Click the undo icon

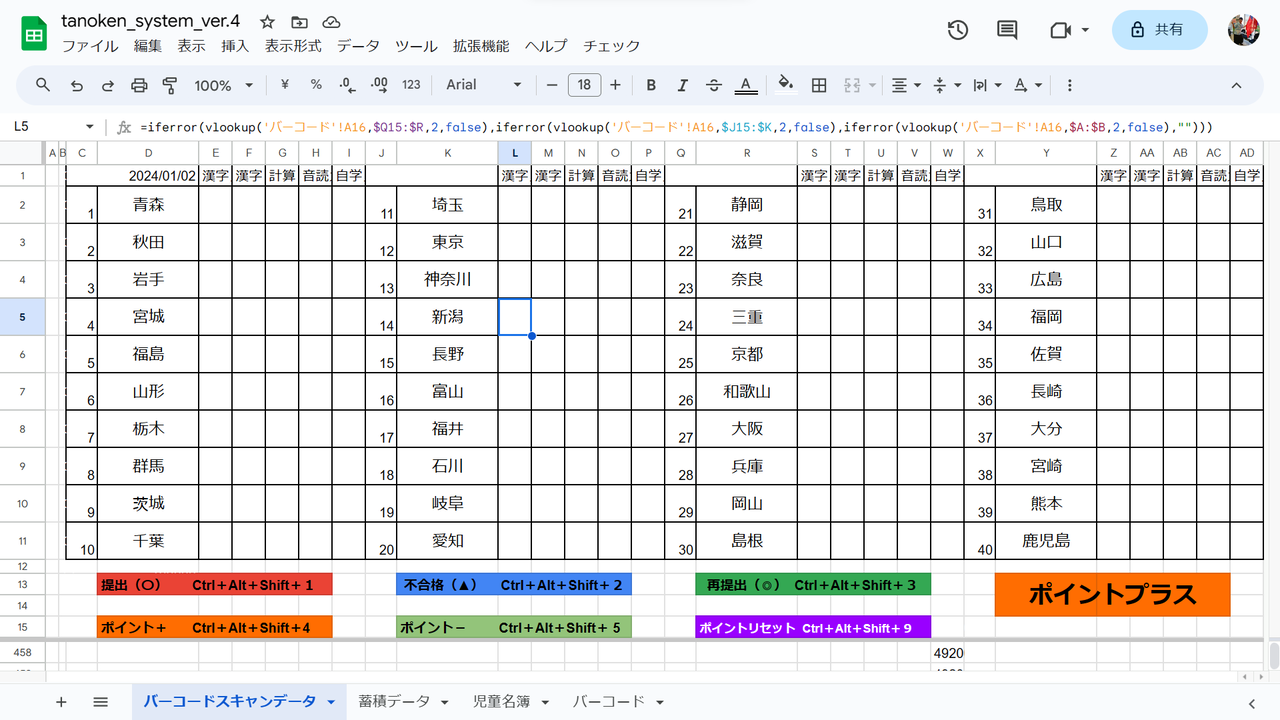coord(75,85)
